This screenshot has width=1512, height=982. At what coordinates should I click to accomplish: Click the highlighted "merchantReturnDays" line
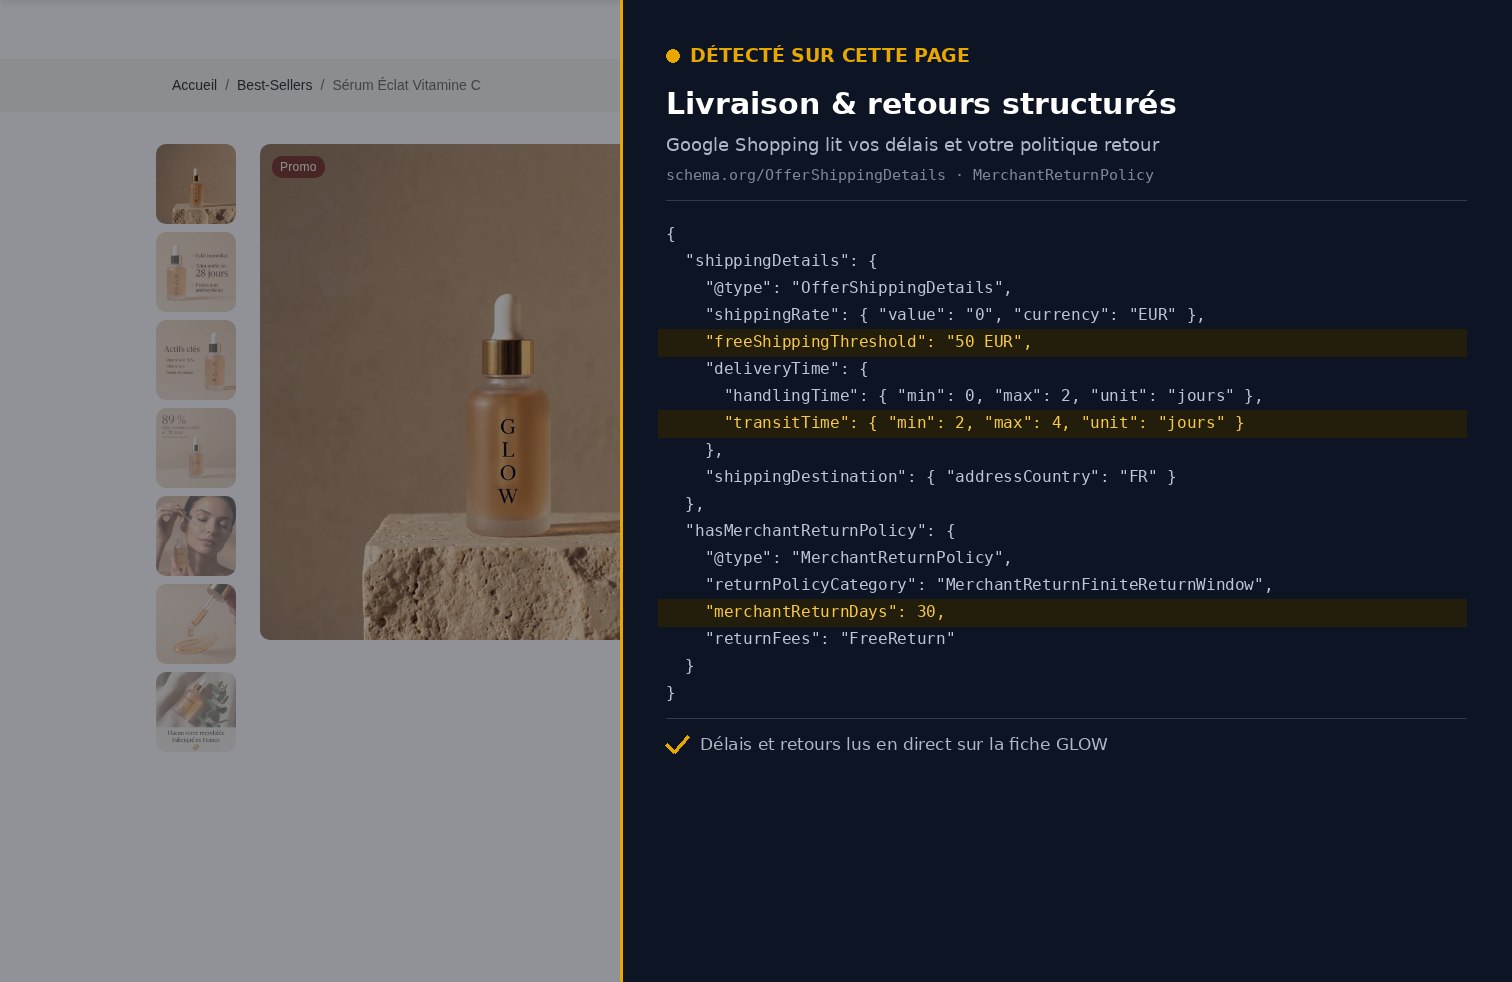click(1062, 612)
